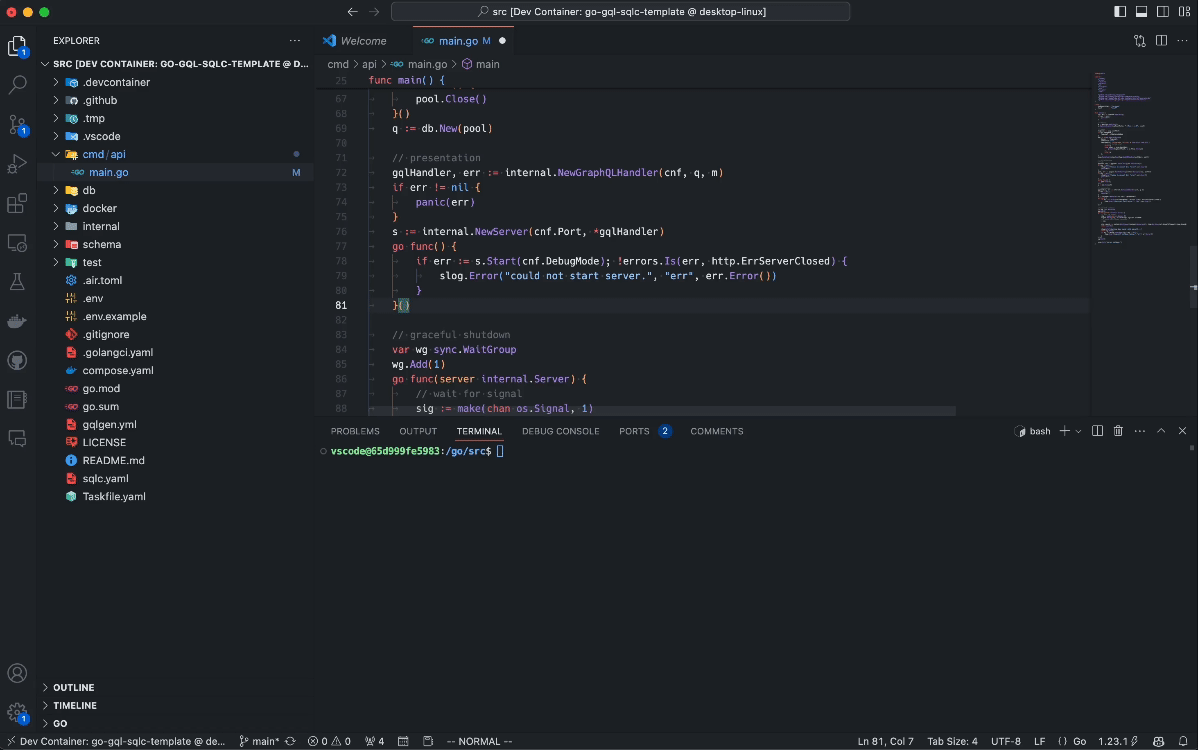Expand the schema folder
Image resolution: width=1198 pixels, height=750 pixels.
(x=56, y=244)
